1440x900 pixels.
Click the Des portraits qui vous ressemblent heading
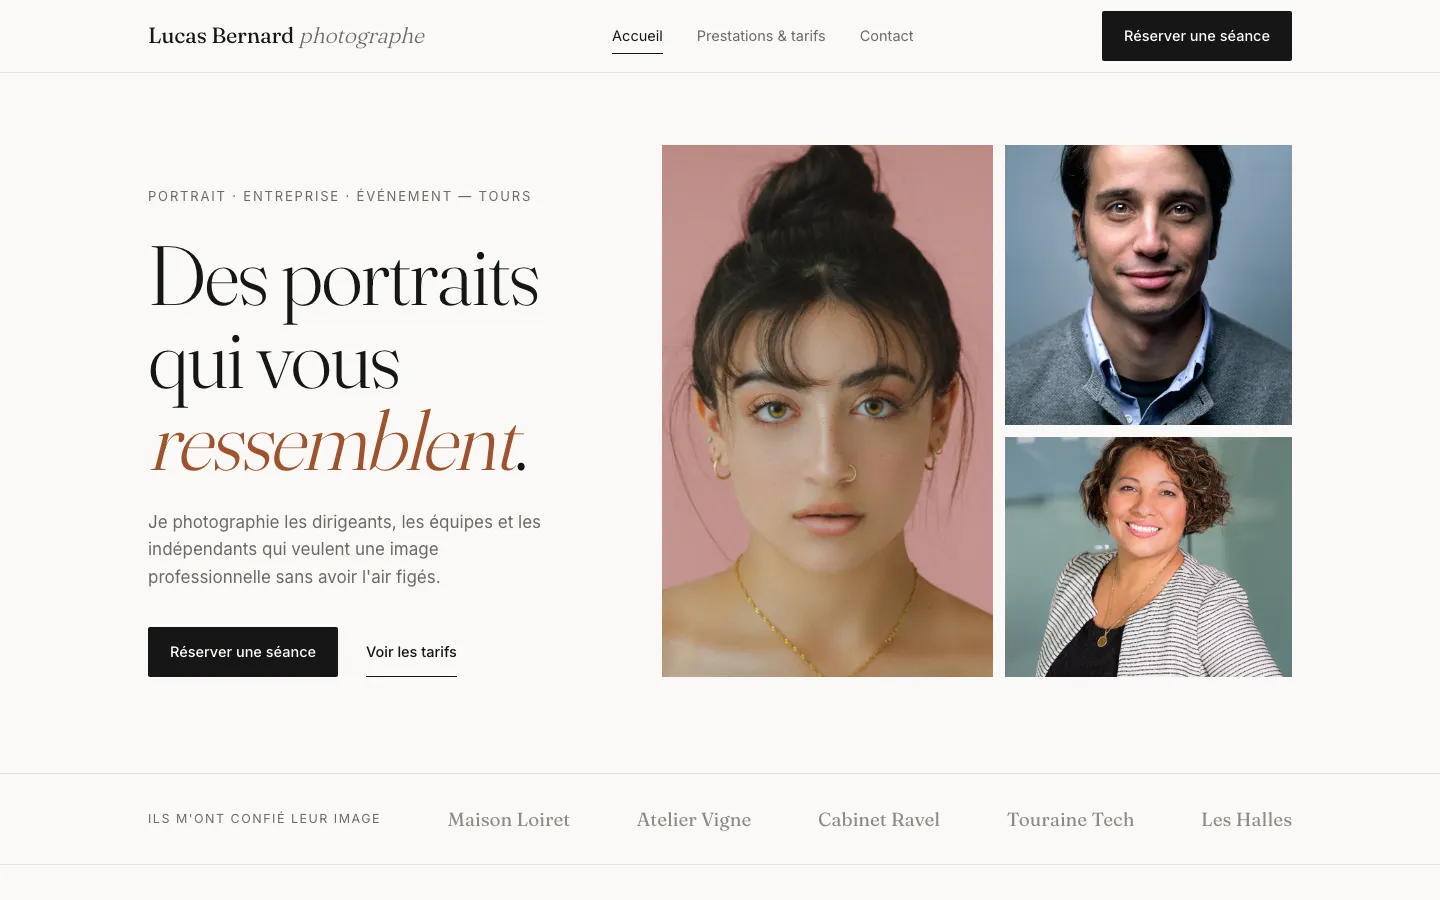pyautogui.click(x=344, y=360)
